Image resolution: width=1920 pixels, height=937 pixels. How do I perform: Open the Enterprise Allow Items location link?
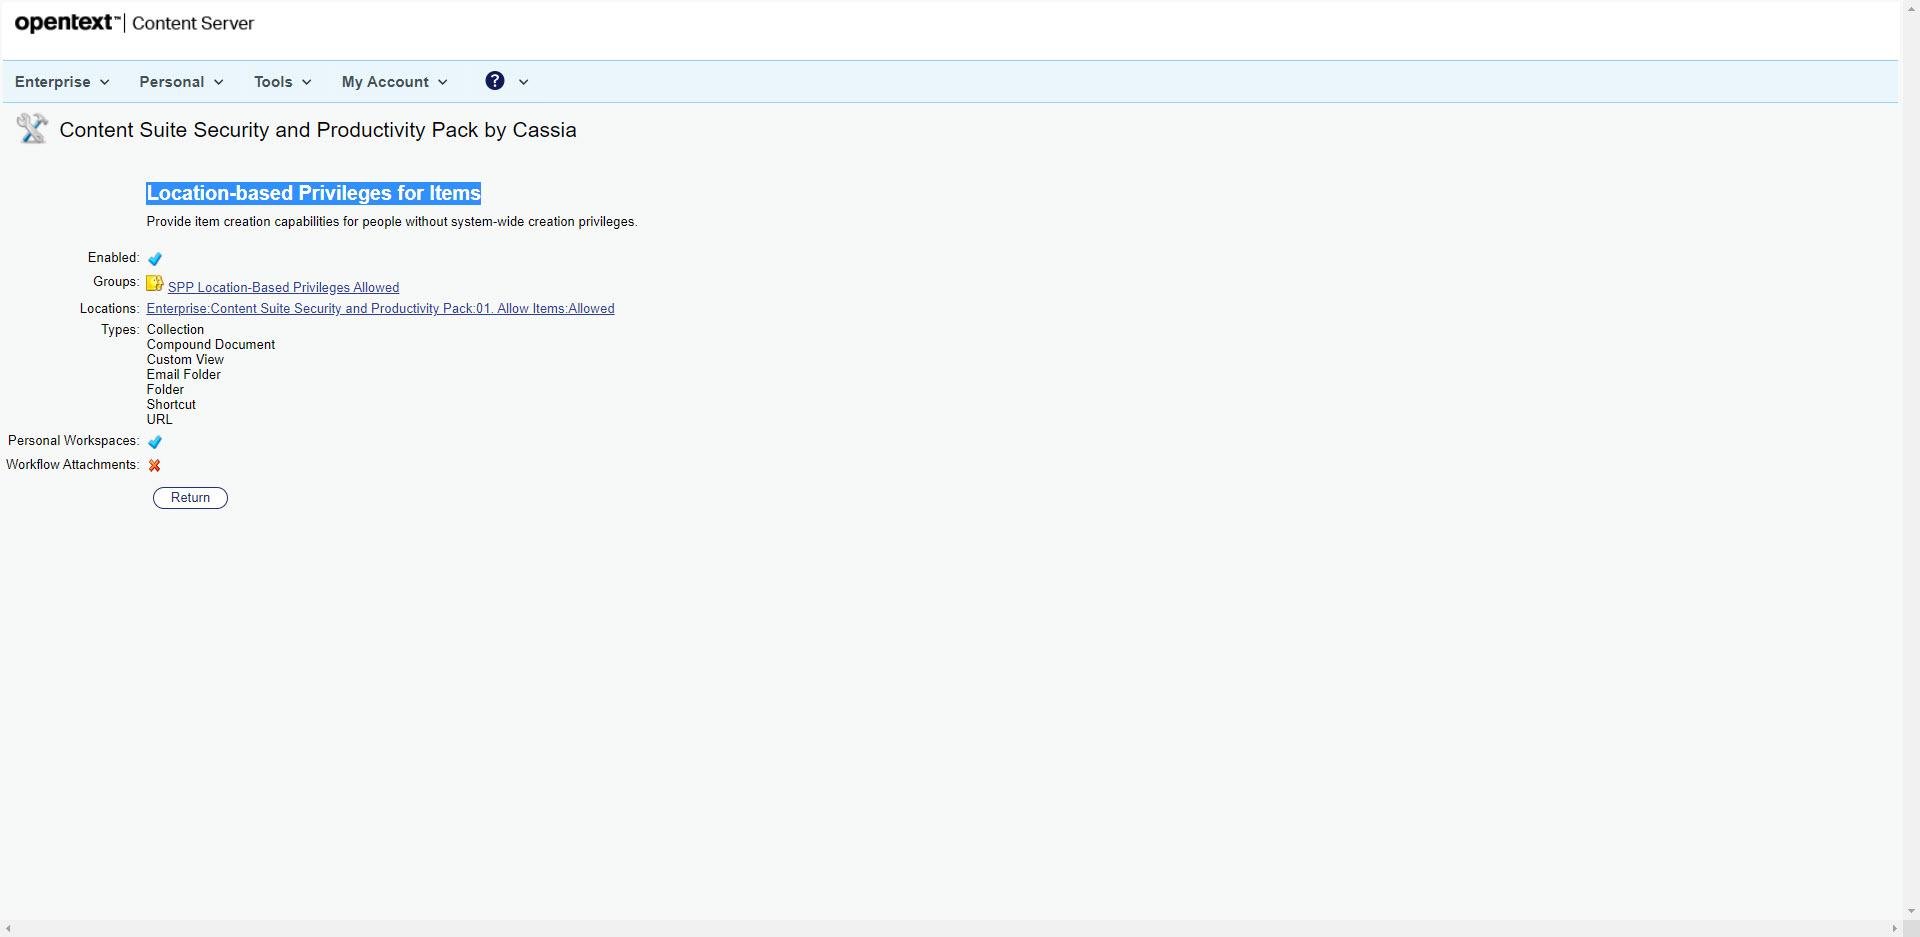pyautogui.click(x=380, y=309)
